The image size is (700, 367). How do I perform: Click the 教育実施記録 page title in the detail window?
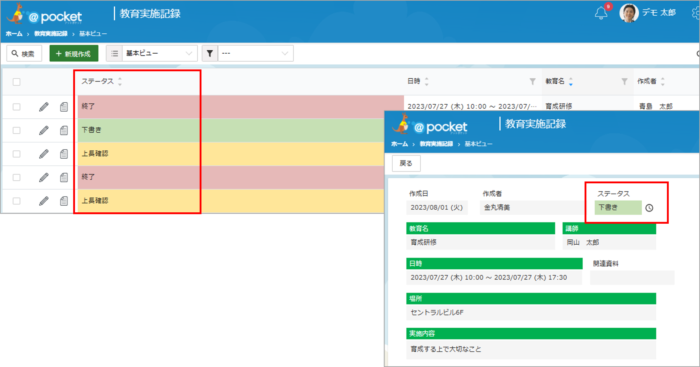tap(535, 124)
